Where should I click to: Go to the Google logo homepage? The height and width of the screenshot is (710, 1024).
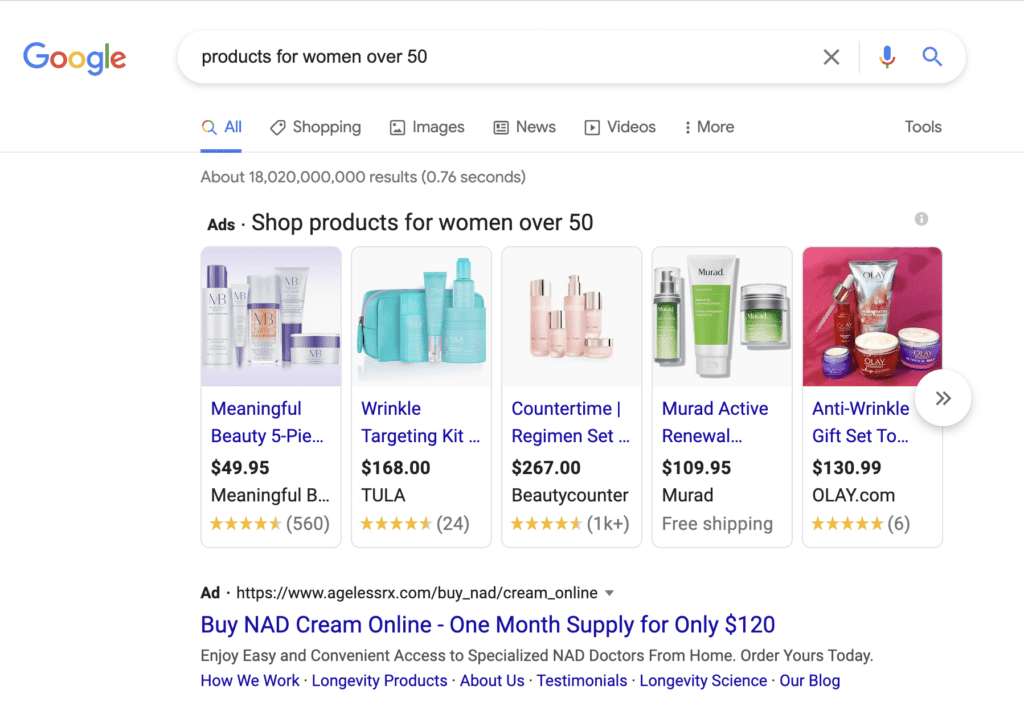[x=74, y=58]
